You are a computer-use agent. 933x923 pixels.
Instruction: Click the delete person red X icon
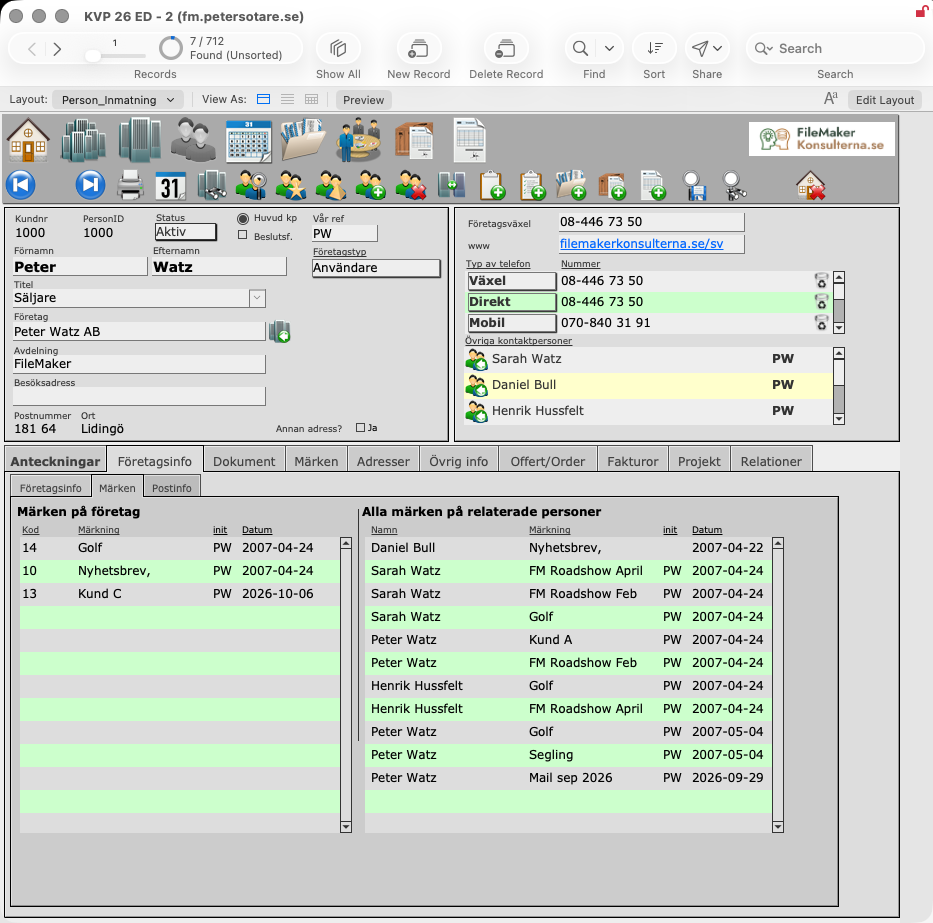pyautogui.click(x=411, y=185)
